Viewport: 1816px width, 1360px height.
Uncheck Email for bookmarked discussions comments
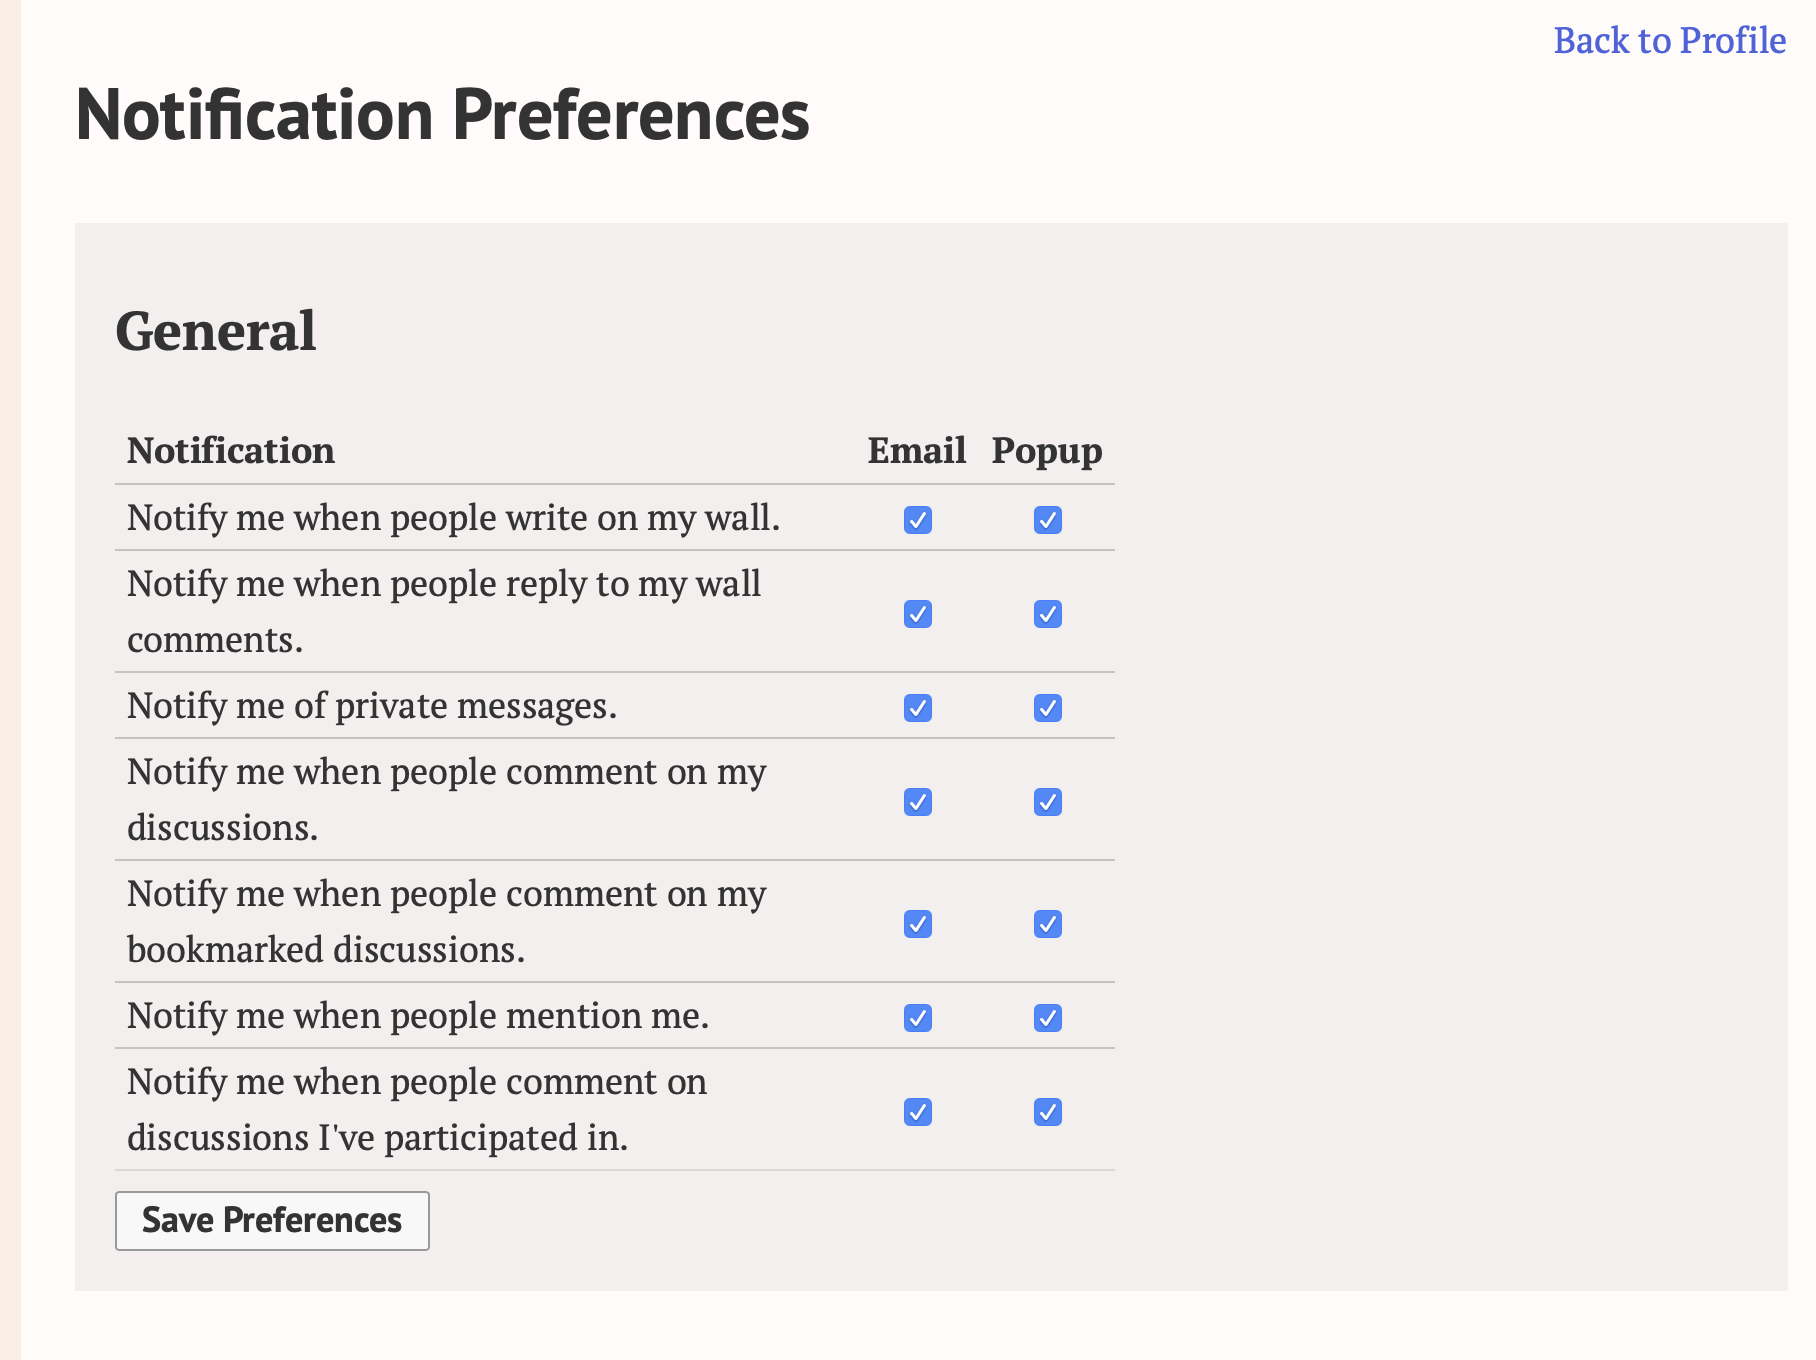(918, 924)
